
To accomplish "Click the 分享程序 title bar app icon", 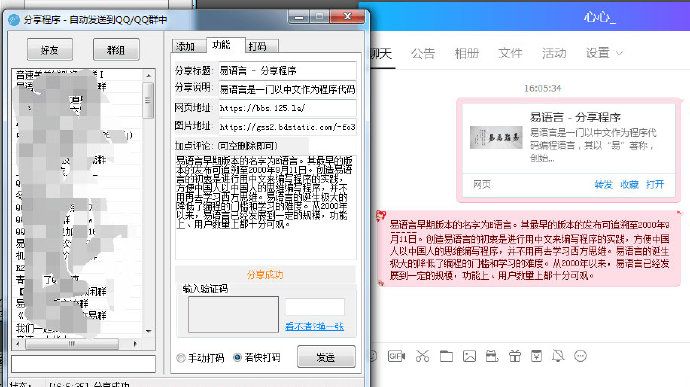I will click(x=14, y=20).
